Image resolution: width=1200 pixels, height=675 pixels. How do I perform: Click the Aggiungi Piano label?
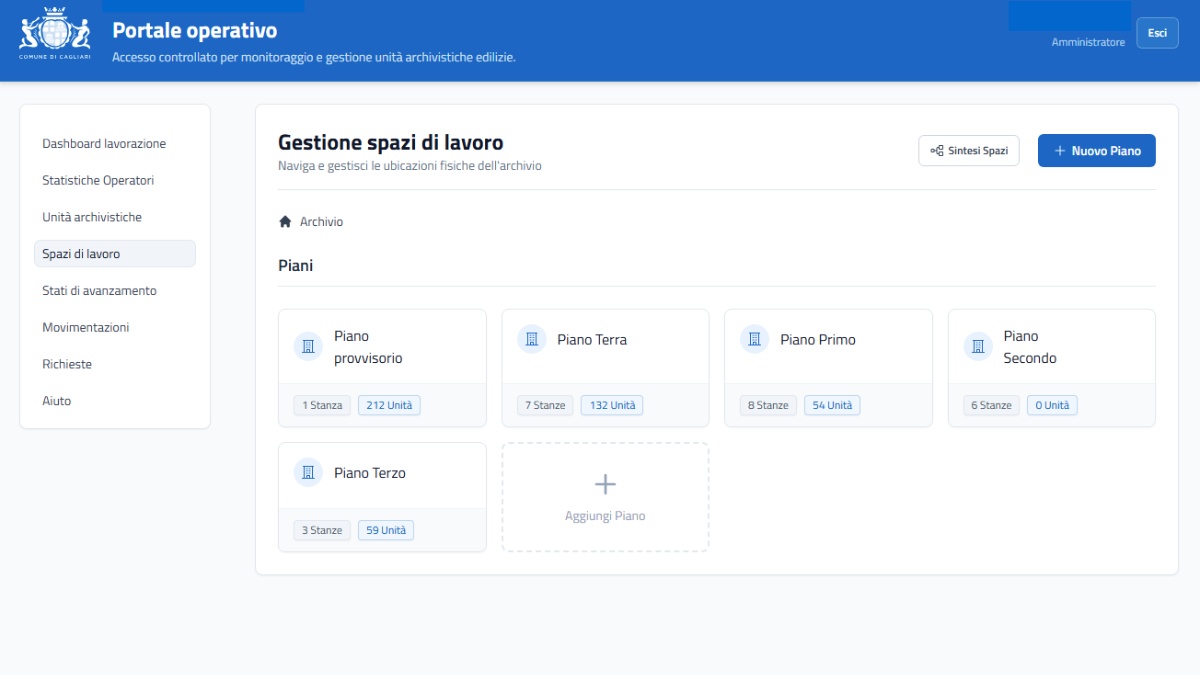point(605,517)
